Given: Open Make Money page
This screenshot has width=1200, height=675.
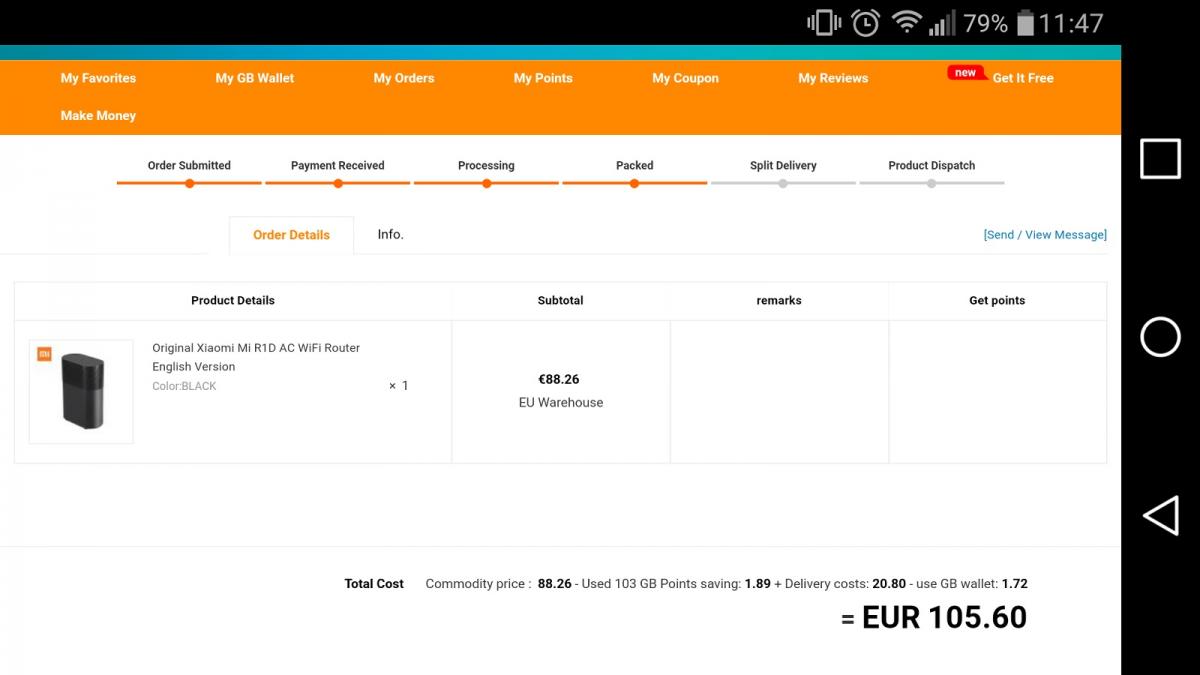Looking at the screenshot, I should 98,116.
